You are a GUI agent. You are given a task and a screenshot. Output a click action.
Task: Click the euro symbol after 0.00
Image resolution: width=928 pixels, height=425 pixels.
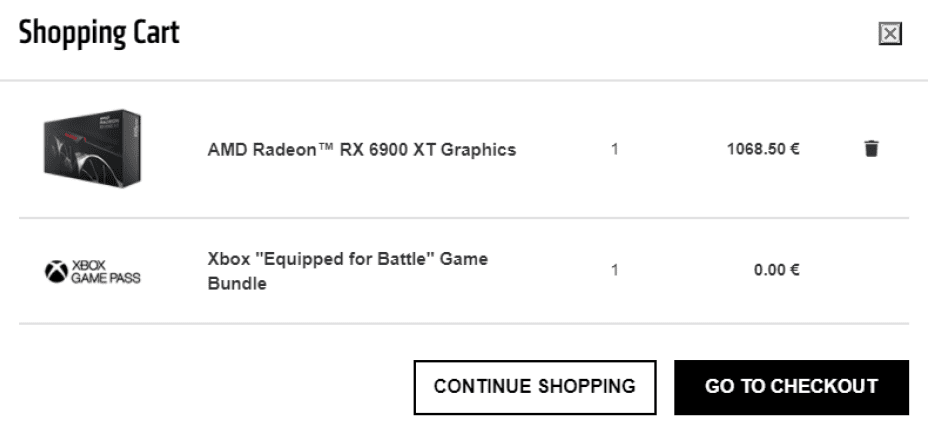pyautogui.click(x=794, y=270)
